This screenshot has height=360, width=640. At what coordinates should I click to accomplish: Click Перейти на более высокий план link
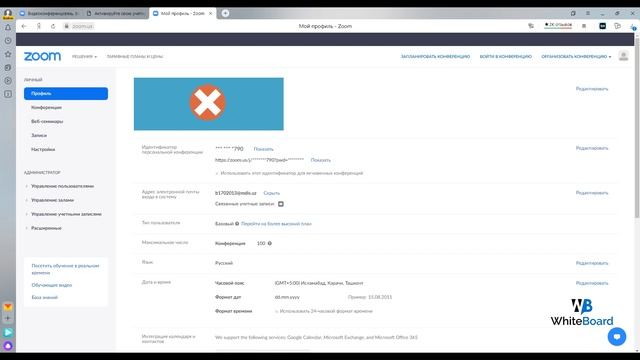pos(276,224)
